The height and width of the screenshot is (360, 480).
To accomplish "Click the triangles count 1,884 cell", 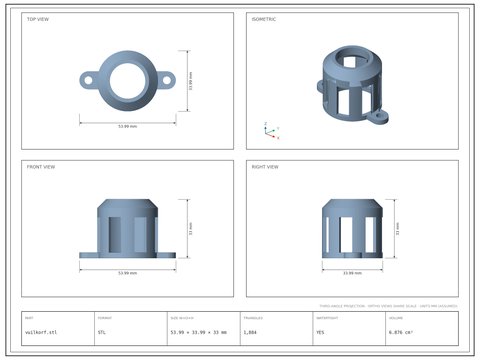I will coord(276,328).
